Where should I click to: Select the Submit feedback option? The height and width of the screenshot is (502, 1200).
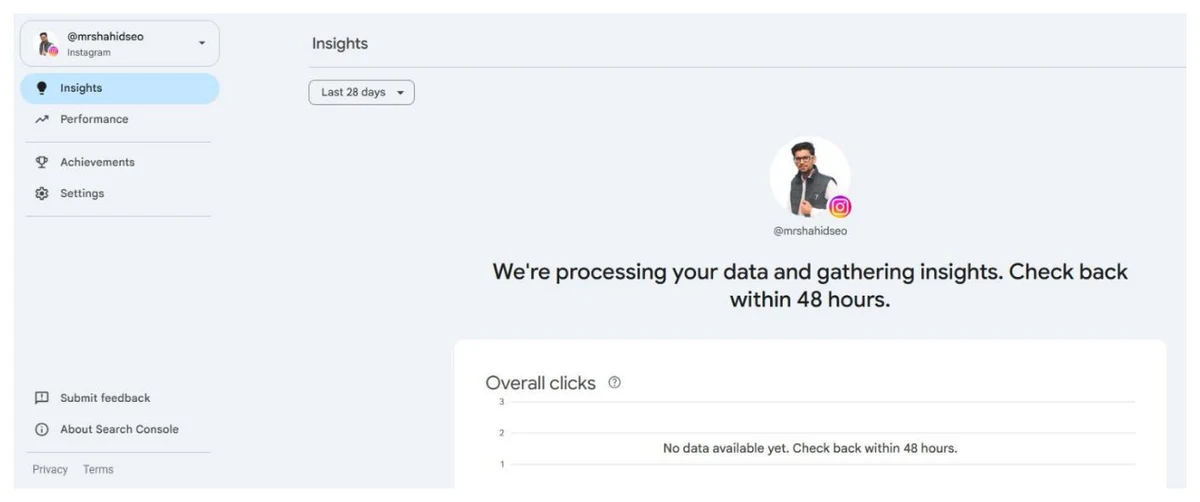point(119,398)
